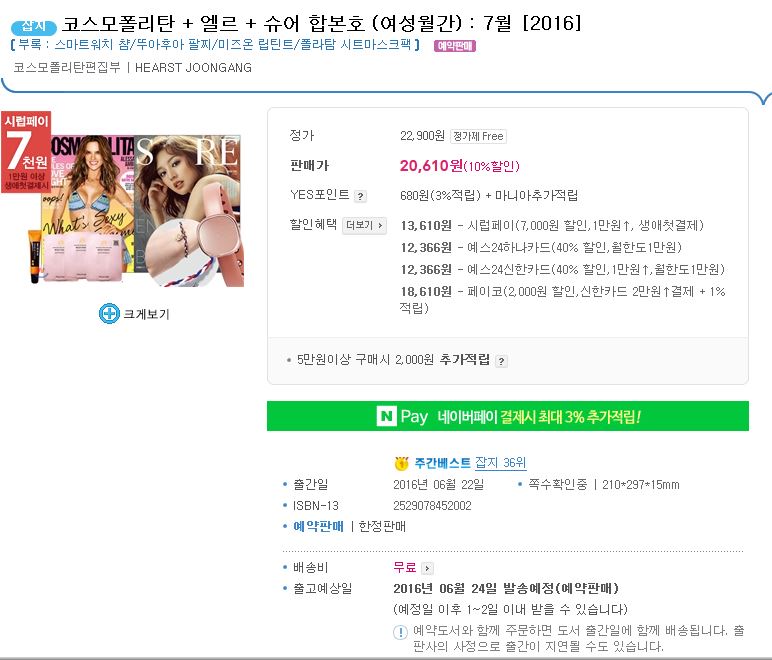
Task: Click publisher link HEARST JOONGANG
Action: pos(193,67)
